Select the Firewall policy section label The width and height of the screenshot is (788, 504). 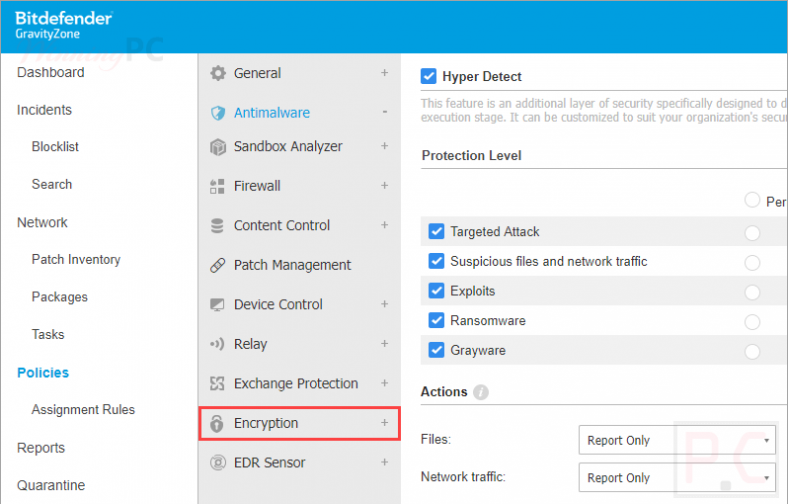[257, 186]
